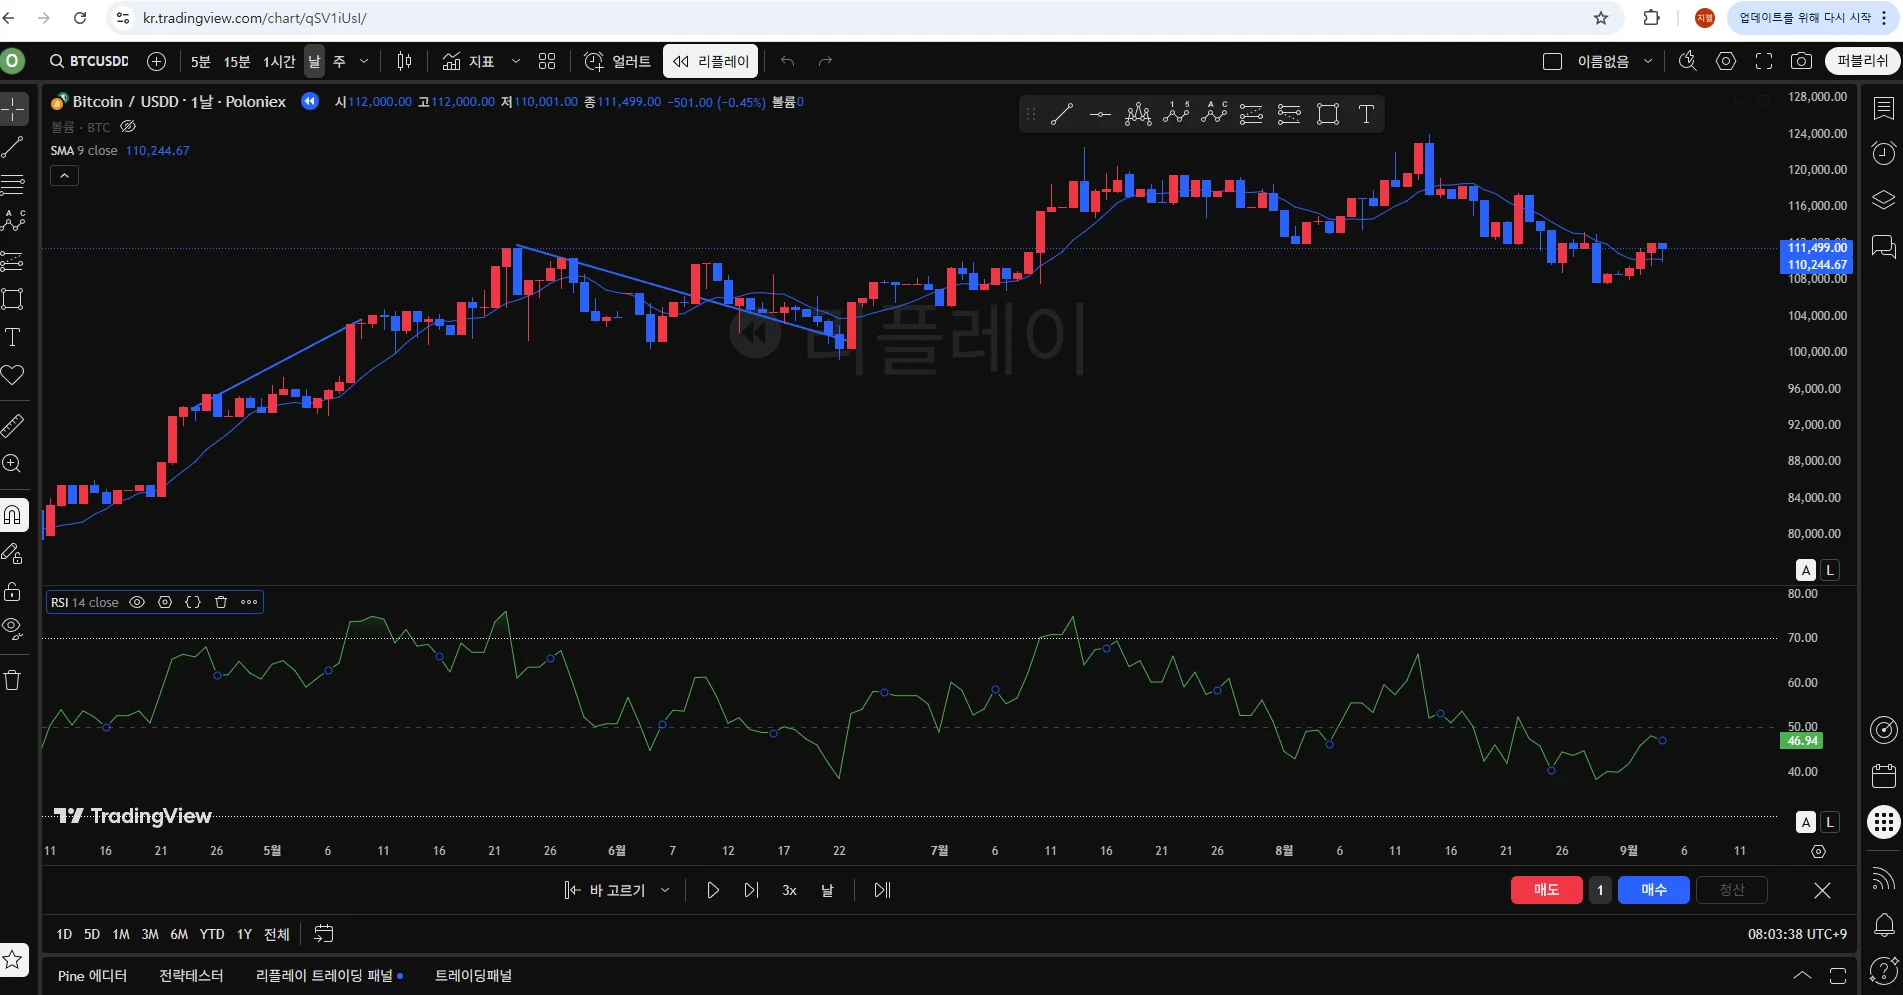This screenshot has width=1903, height=995.
Task: View RSI source code braces icon
Action: [x=193, y=602]
